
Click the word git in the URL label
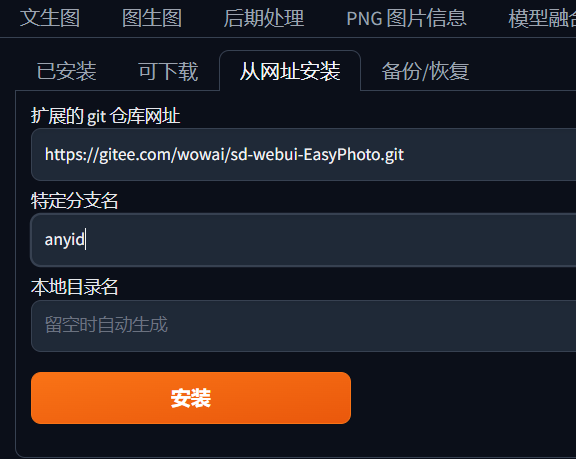tap(97, 117)
